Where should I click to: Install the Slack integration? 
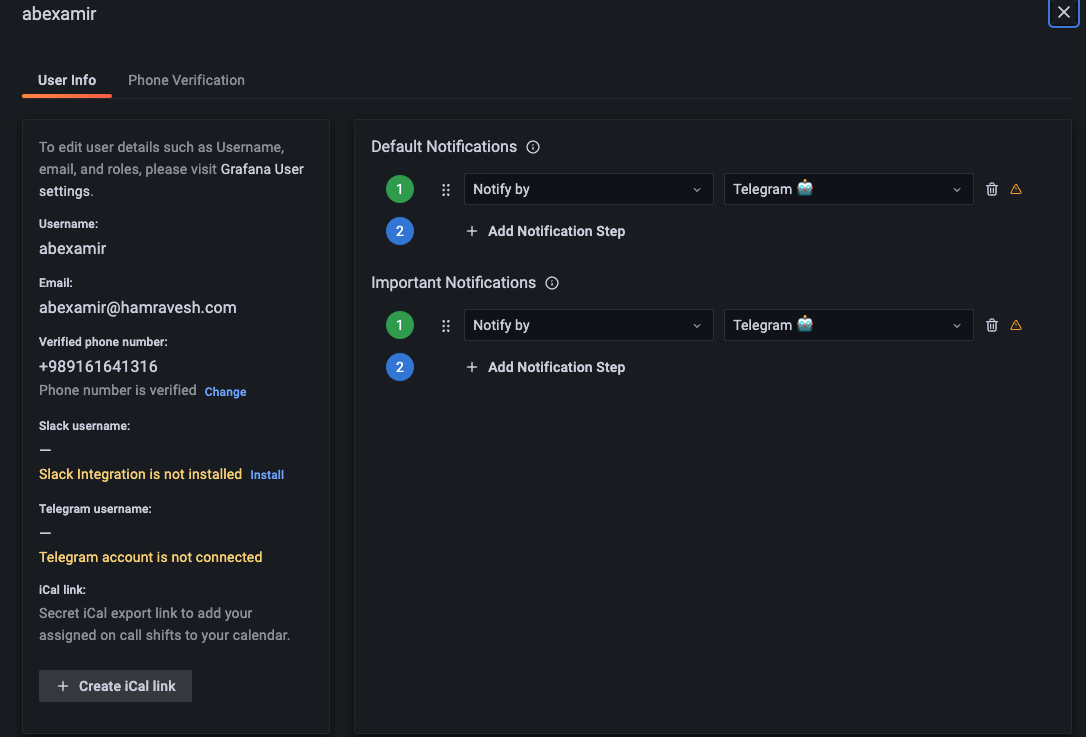[x=266, y=474]
